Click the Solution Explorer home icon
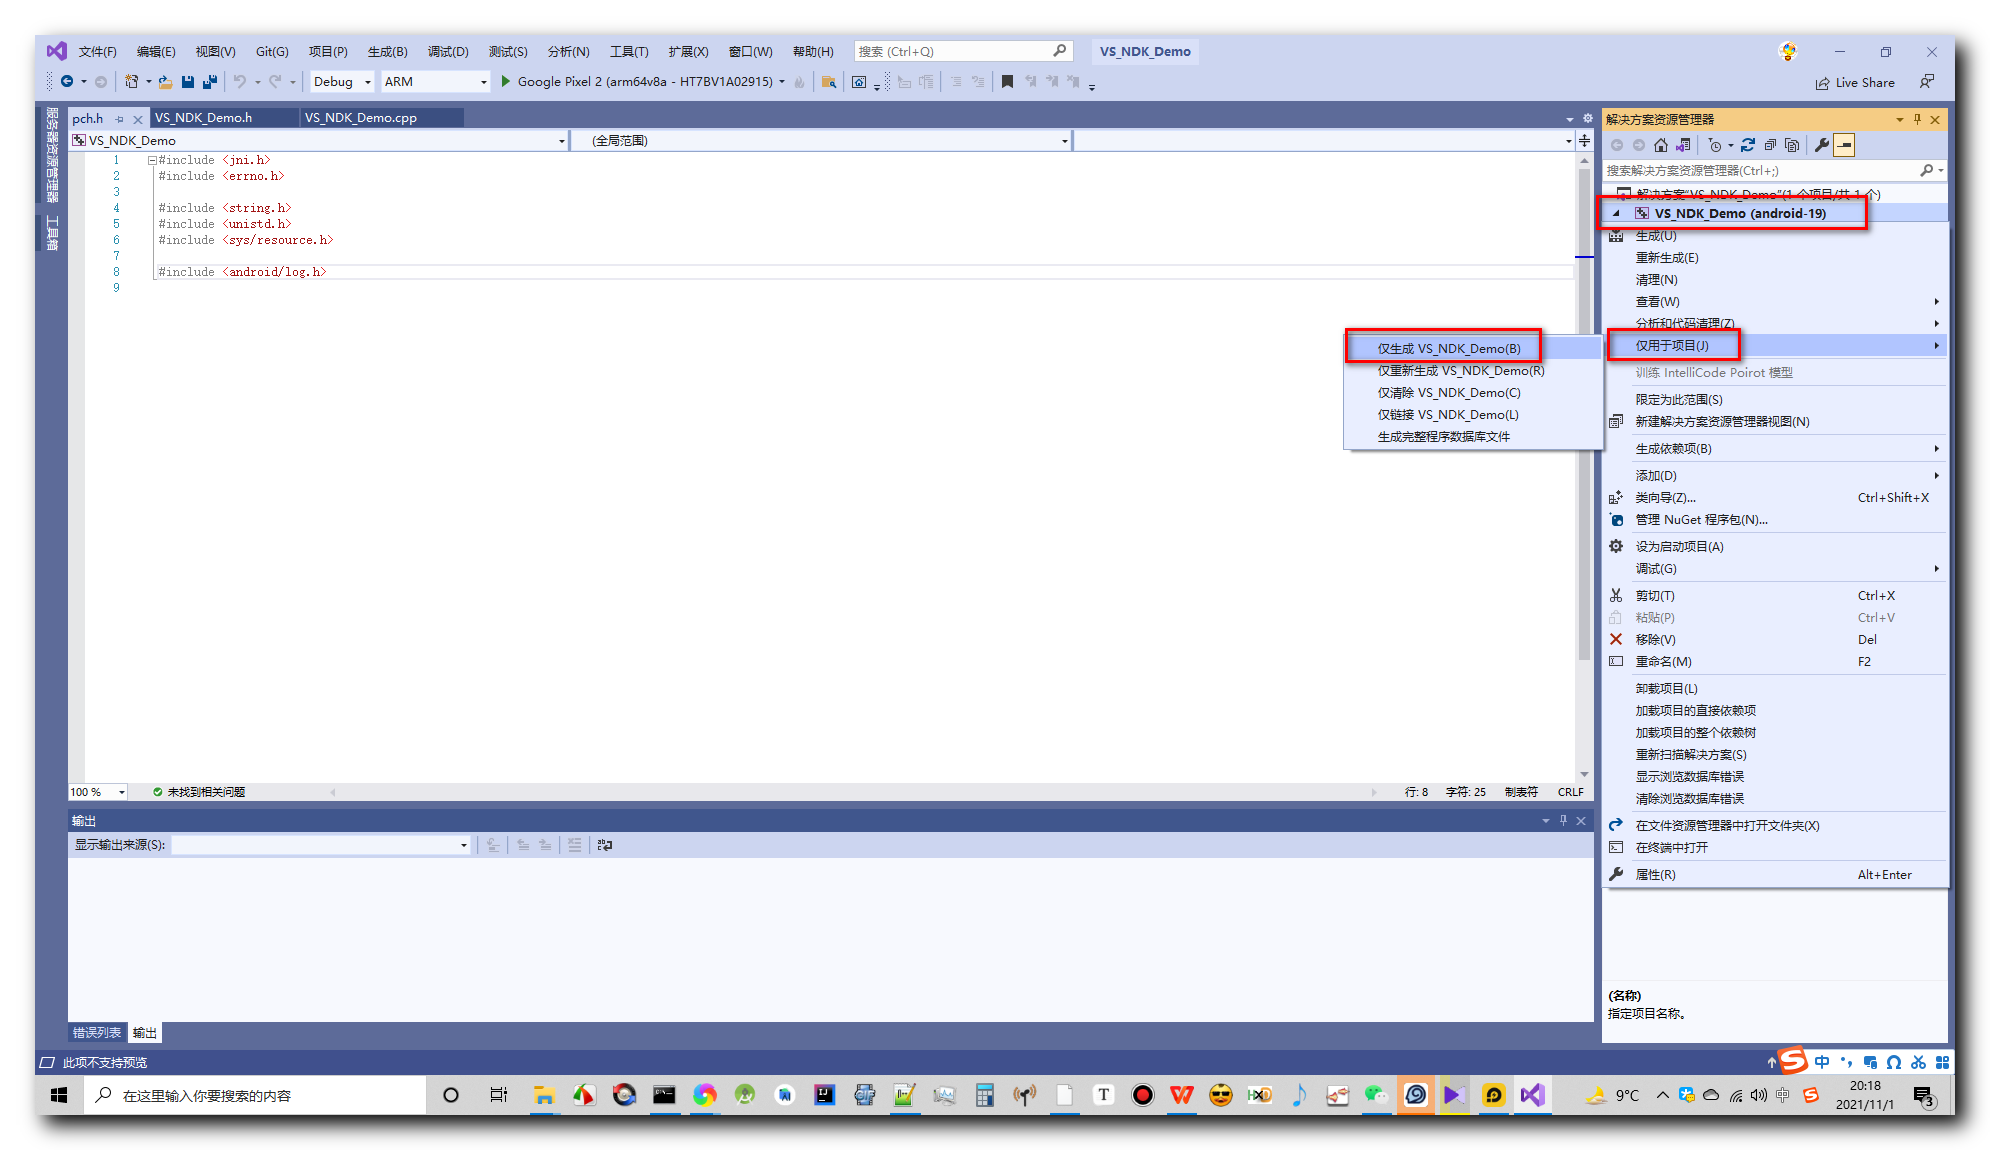The height and width of the screenshot is (1150, 1990). [1661, 145]
